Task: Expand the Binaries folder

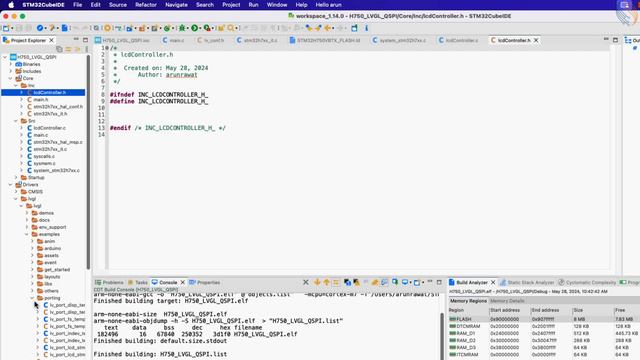Action: (x=11, y=64)
